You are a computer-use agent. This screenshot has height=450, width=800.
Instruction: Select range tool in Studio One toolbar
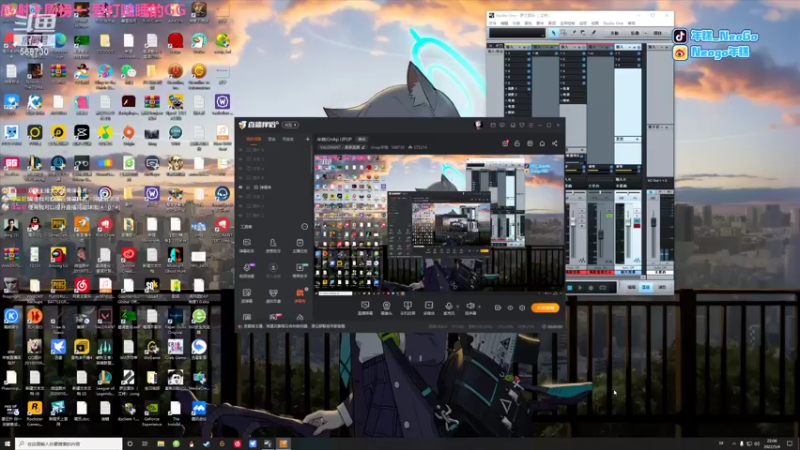tap(563, 33)
